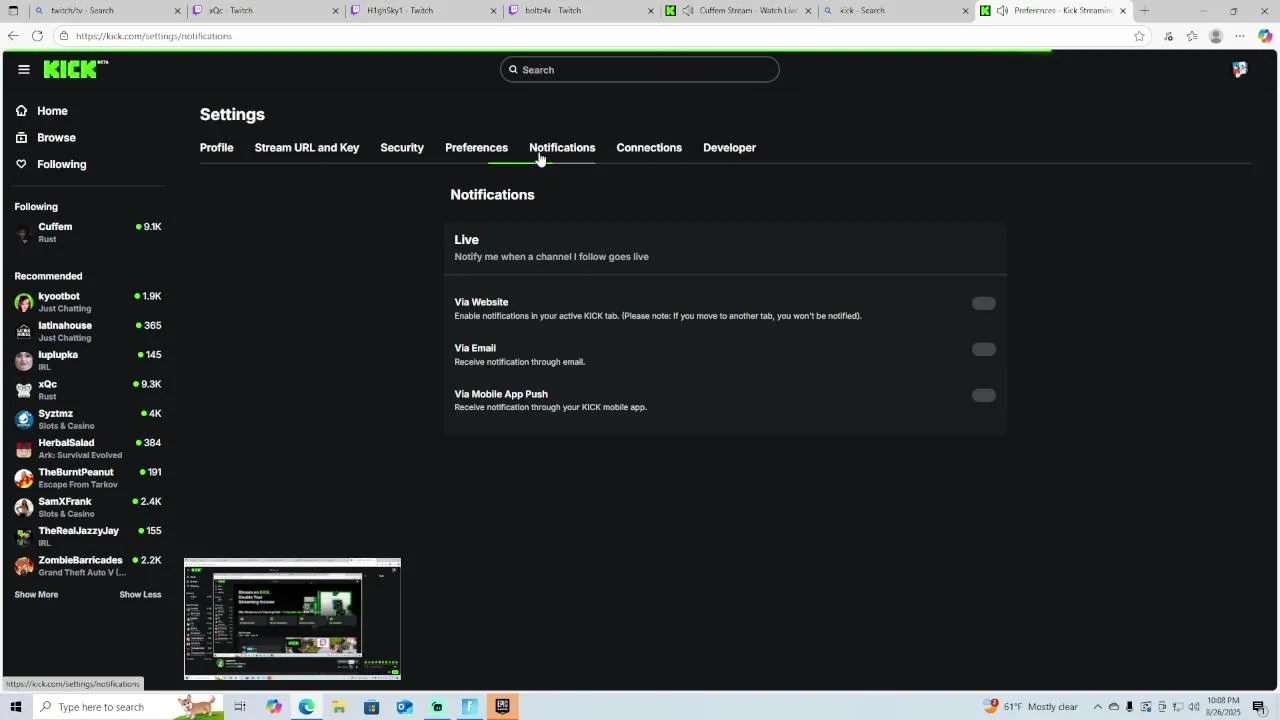Open browser settings and more menu

1240,36
